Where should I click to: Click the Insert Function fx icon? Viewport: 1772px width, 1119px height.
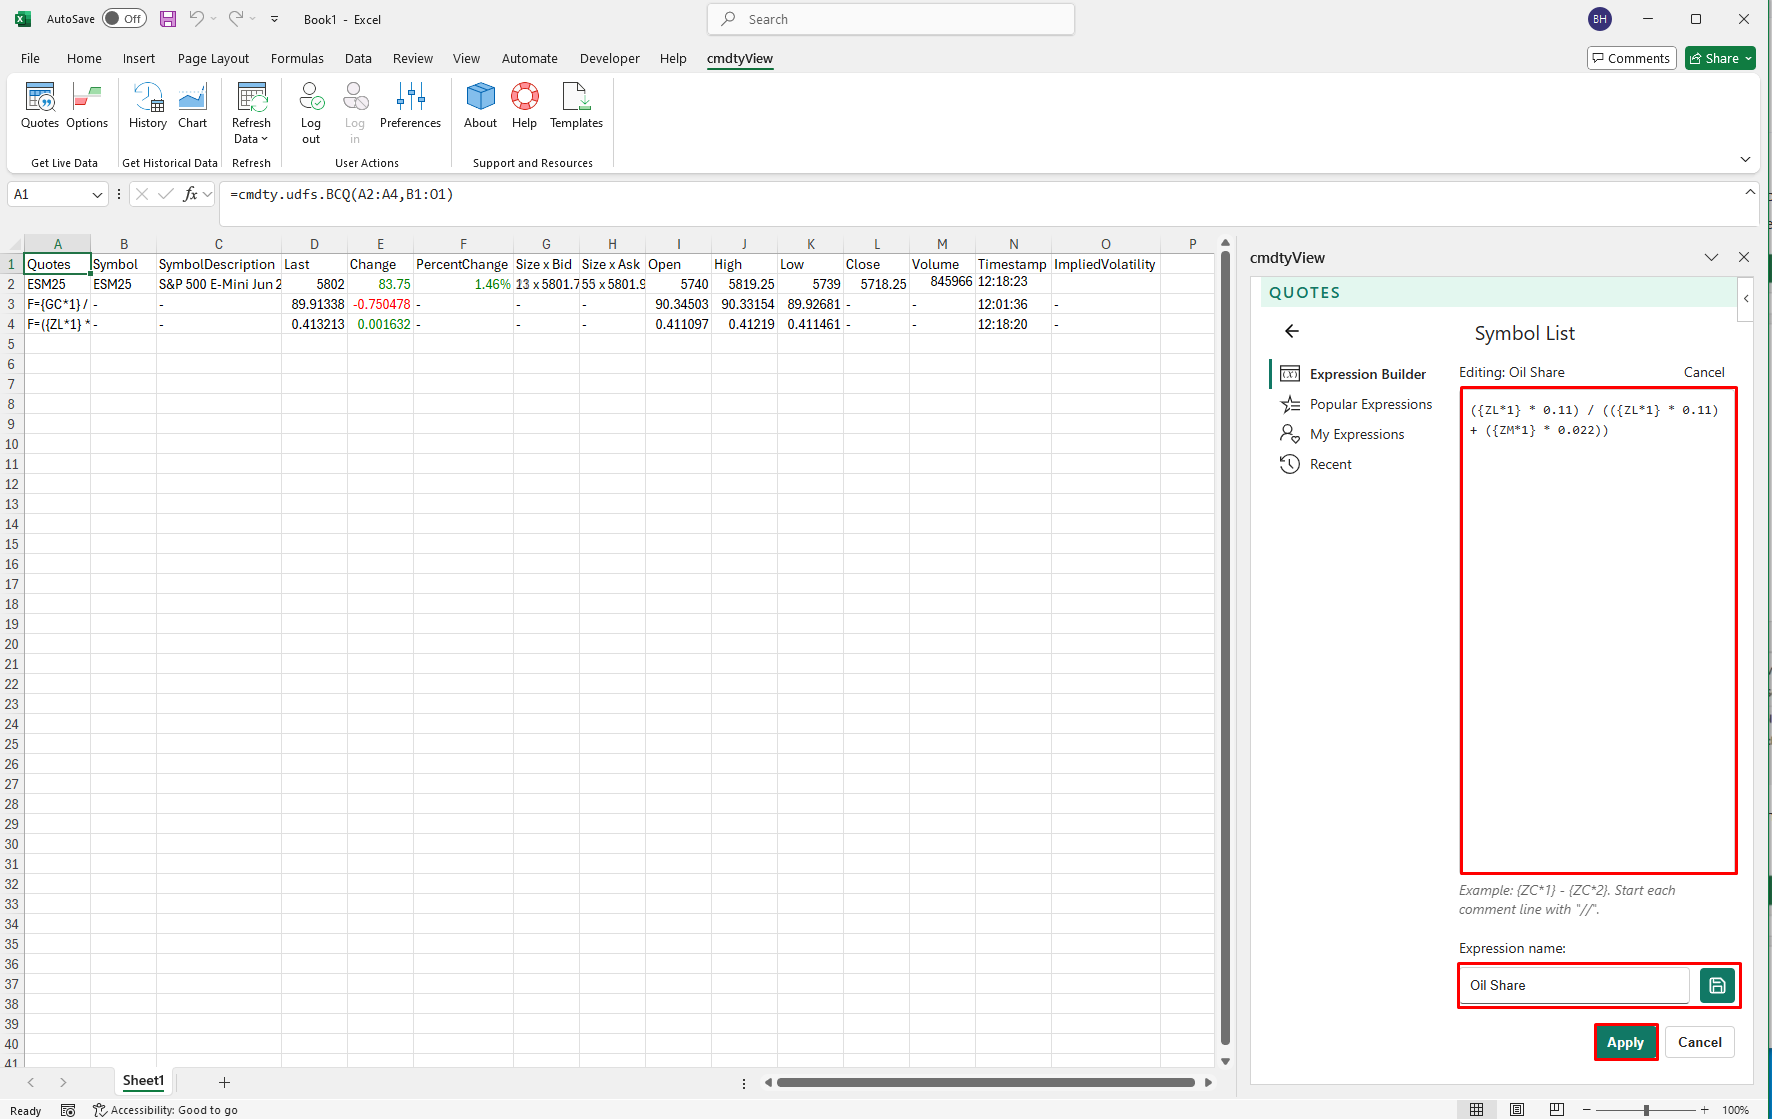pyautogui.click(x=190, y=194)
